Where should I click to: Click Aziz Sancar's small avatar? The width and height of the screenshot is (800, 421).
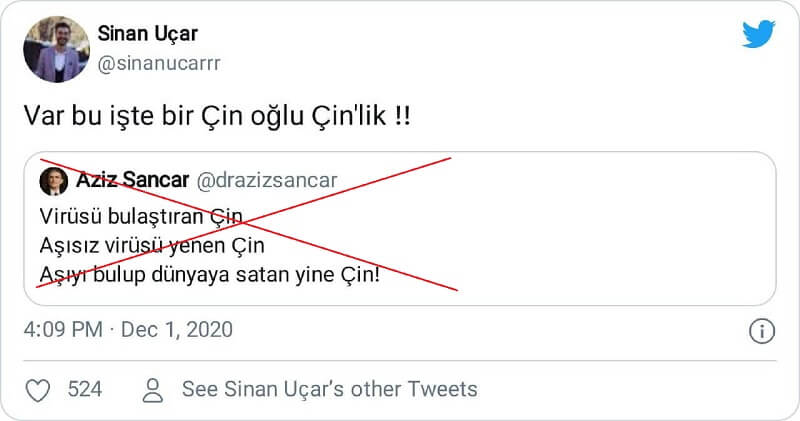click(53, 182)
